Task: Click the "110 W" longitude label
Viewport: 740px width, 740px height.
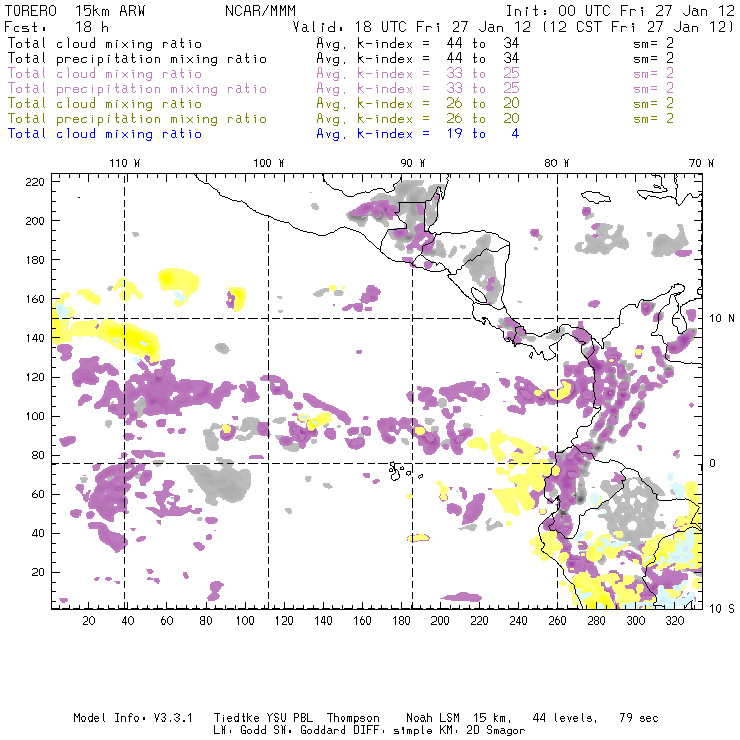Action: point(125,163)
